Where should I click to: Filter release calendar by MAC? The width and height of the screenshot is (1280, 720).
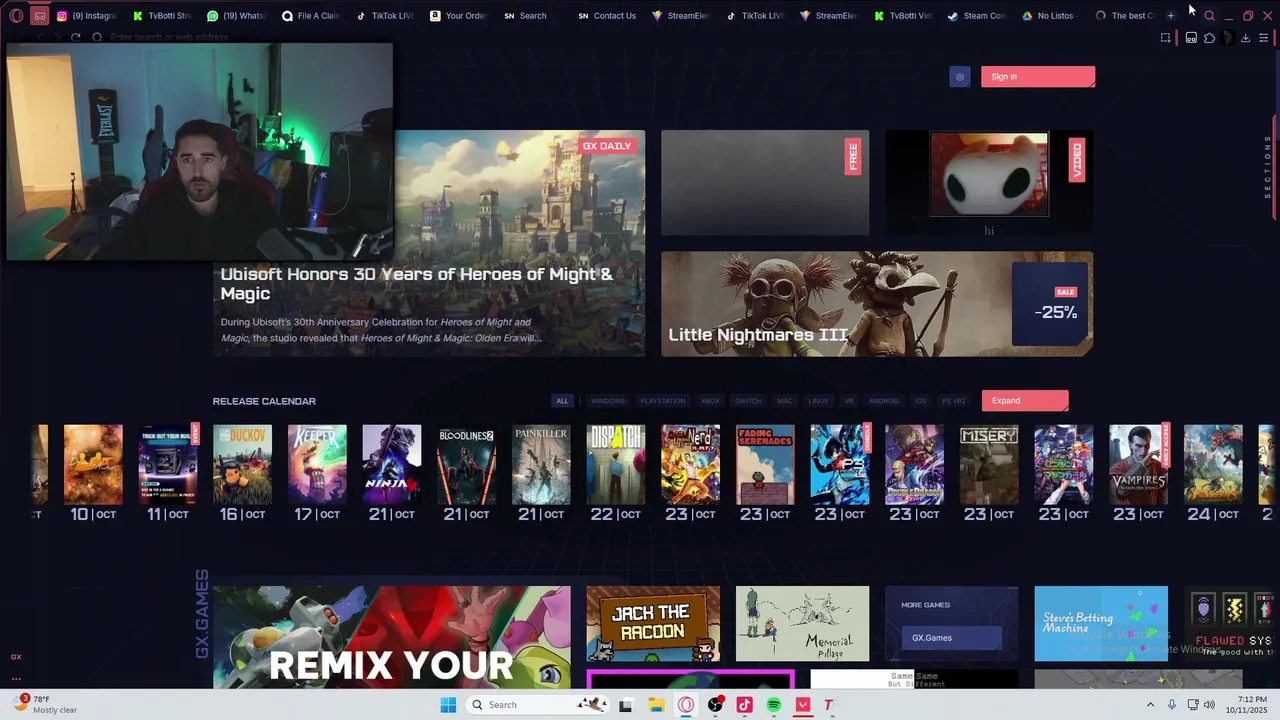(785, 401)
